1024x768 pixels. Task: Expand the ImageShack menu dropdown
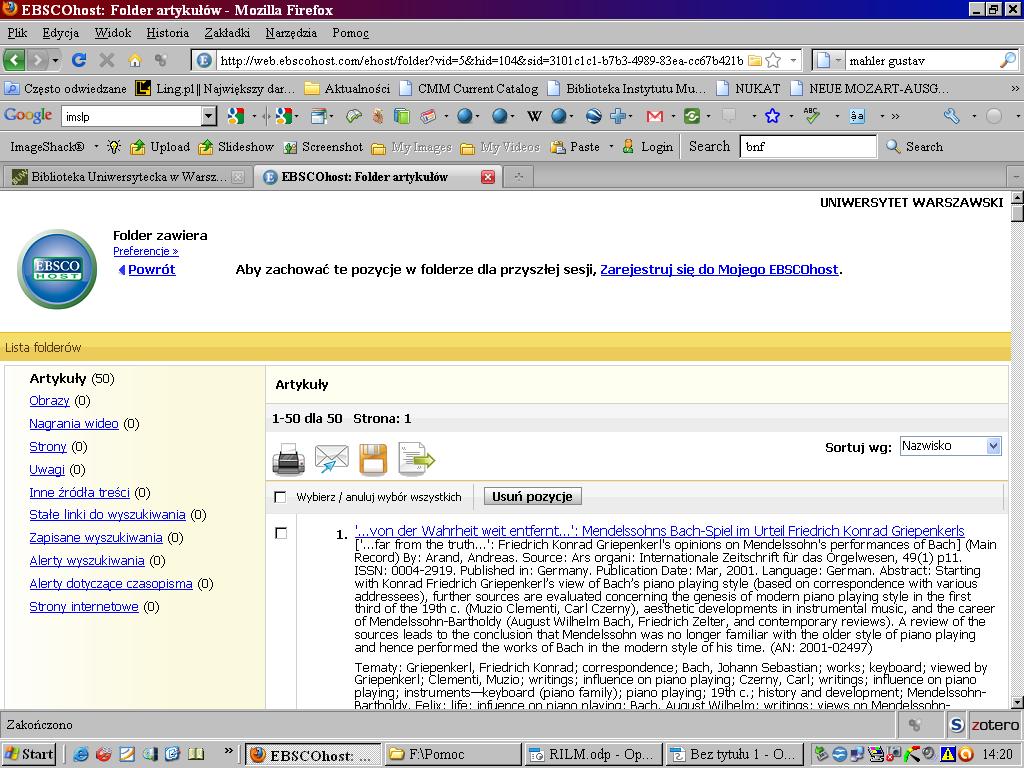click(96, 147)
